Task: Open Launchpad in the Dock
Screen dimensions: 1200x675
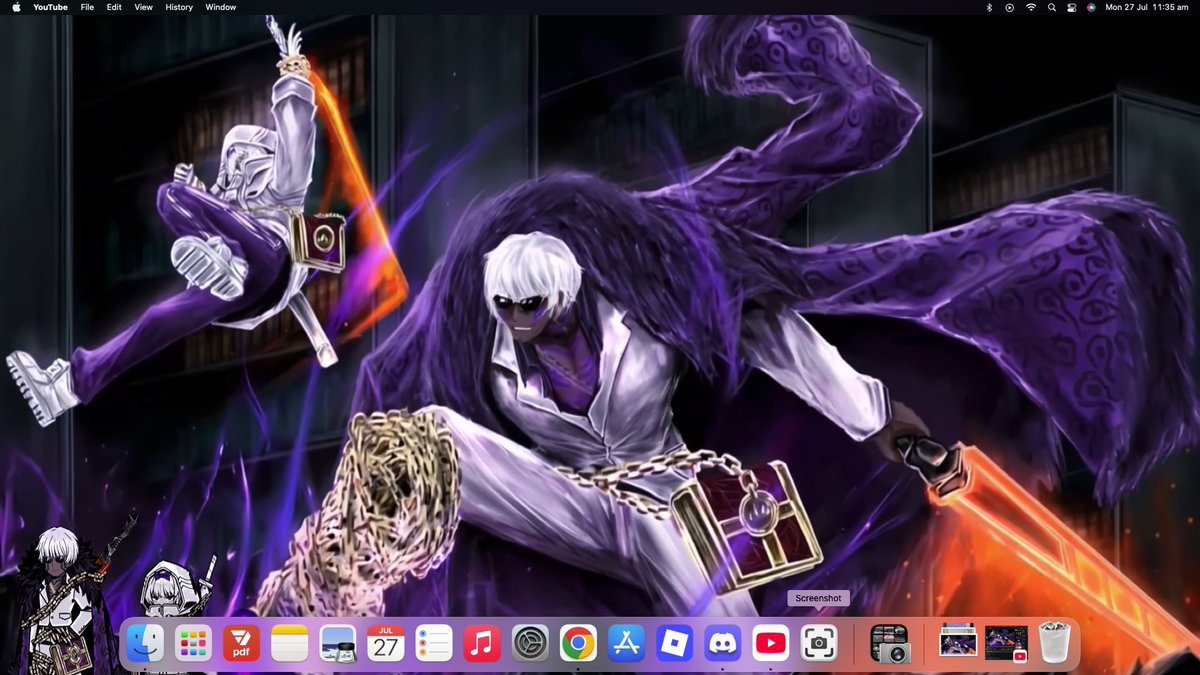Action: (194, 644)
